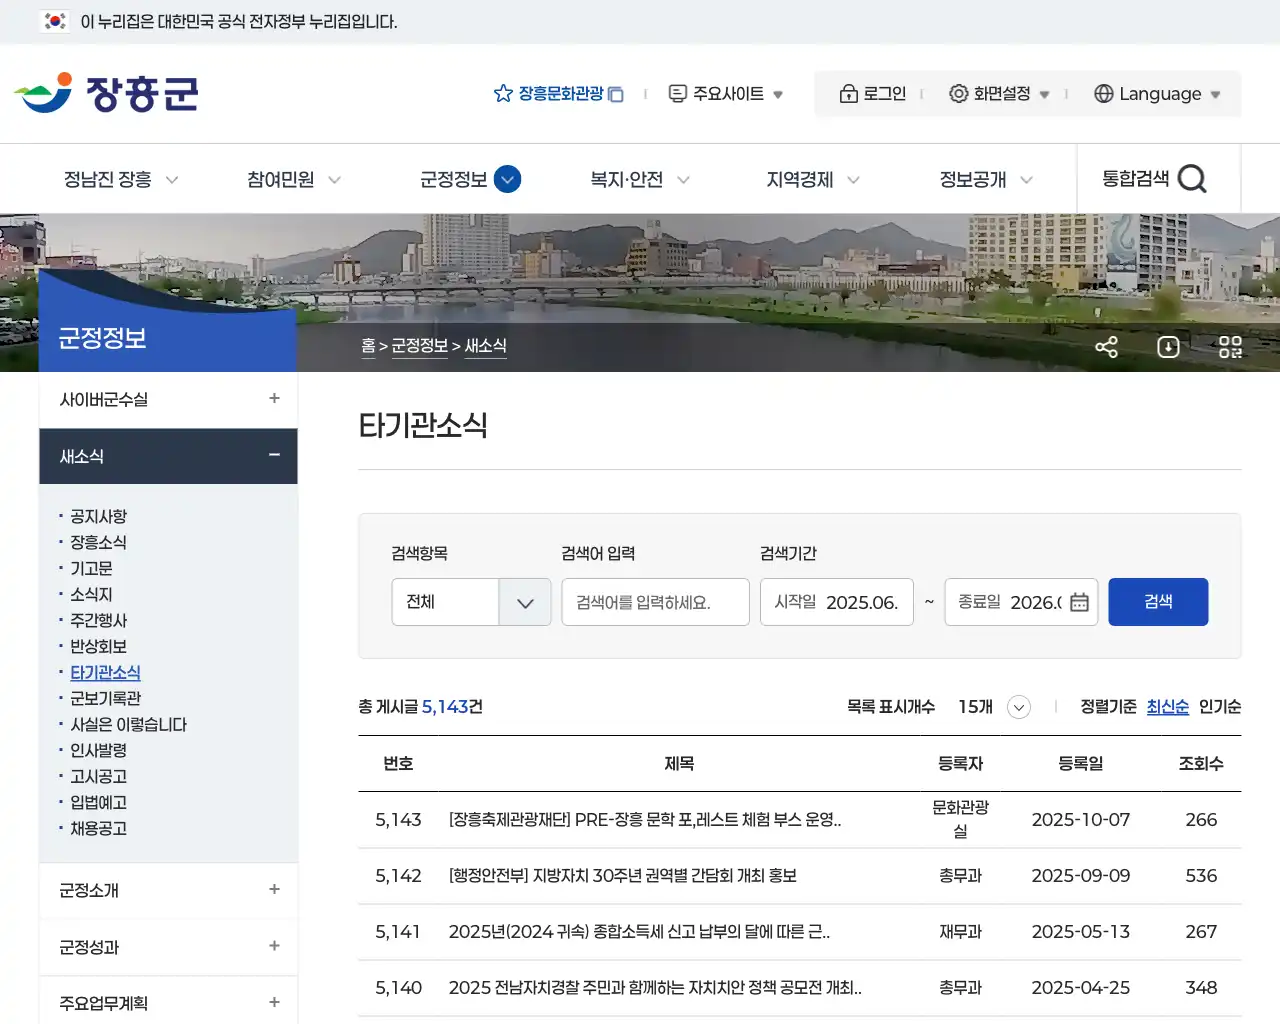Open the 군정정보 menu
This screenshot has width=1280, height=1024.
tap(453, 179)
